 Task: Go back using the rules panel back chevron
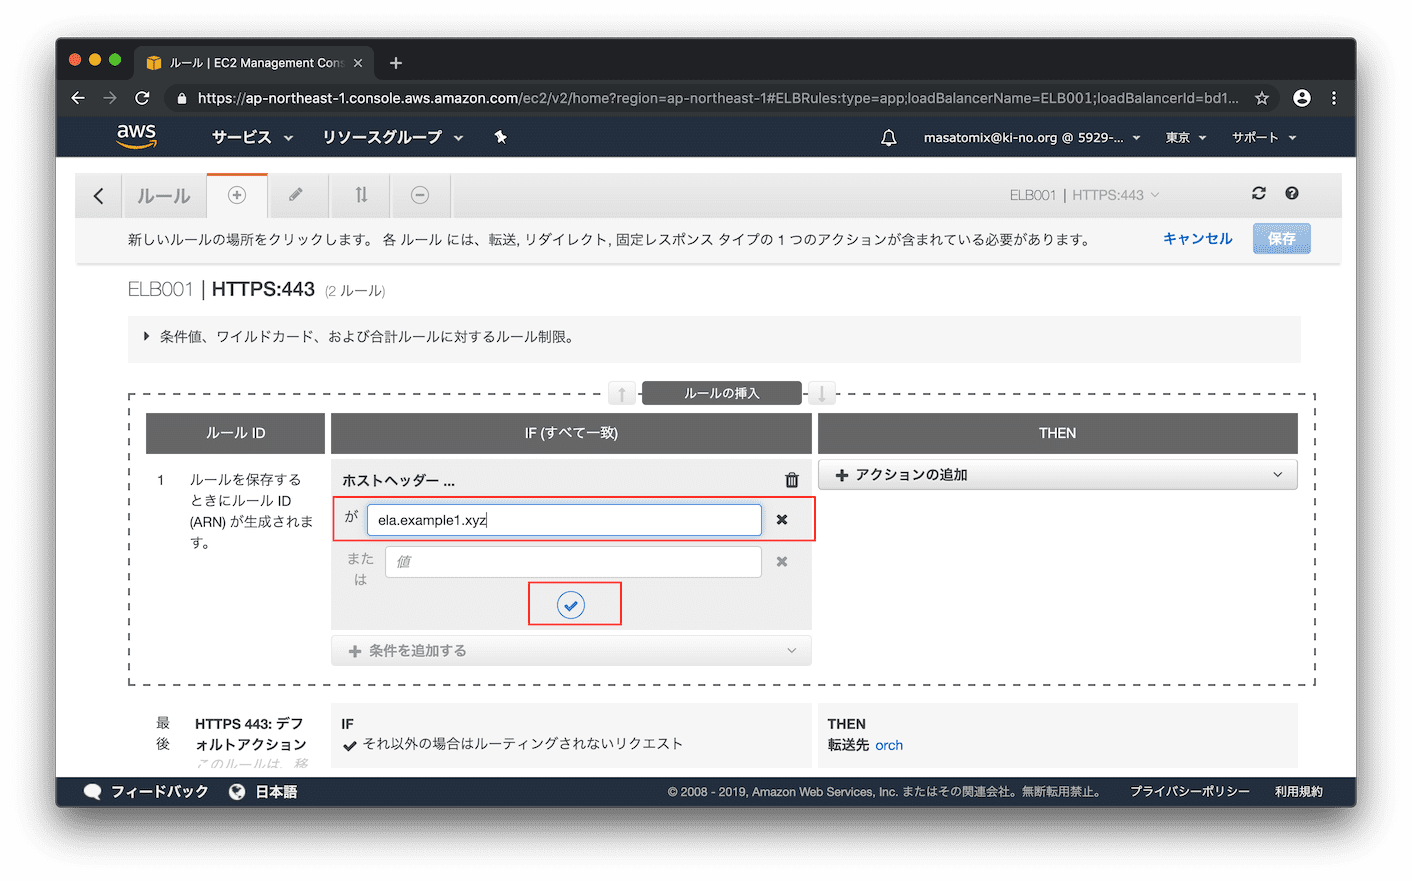[x=98, y=196]
